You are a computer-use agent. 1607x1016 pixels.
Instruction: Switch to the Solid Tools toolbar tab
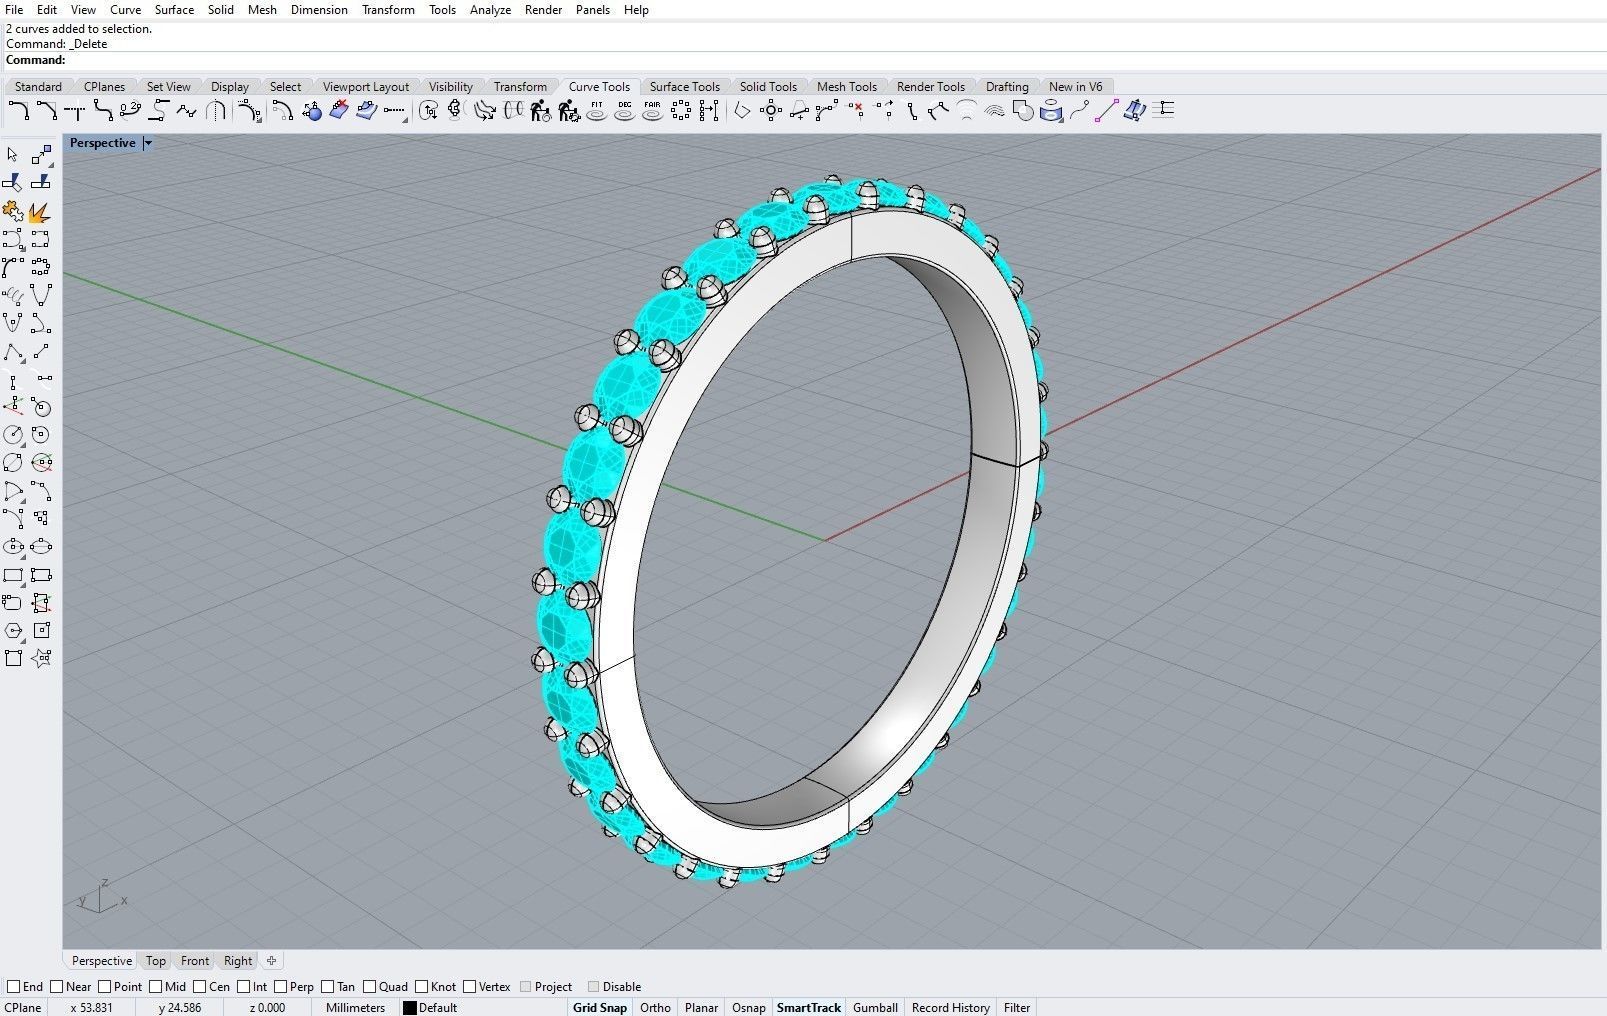768,87
